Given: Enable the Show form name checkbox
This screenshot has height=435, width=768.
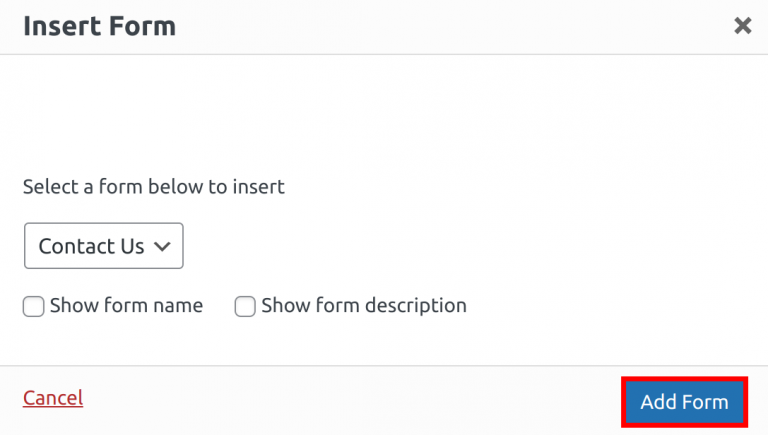Looking at the screenshot, I should [x=33, y=307].
